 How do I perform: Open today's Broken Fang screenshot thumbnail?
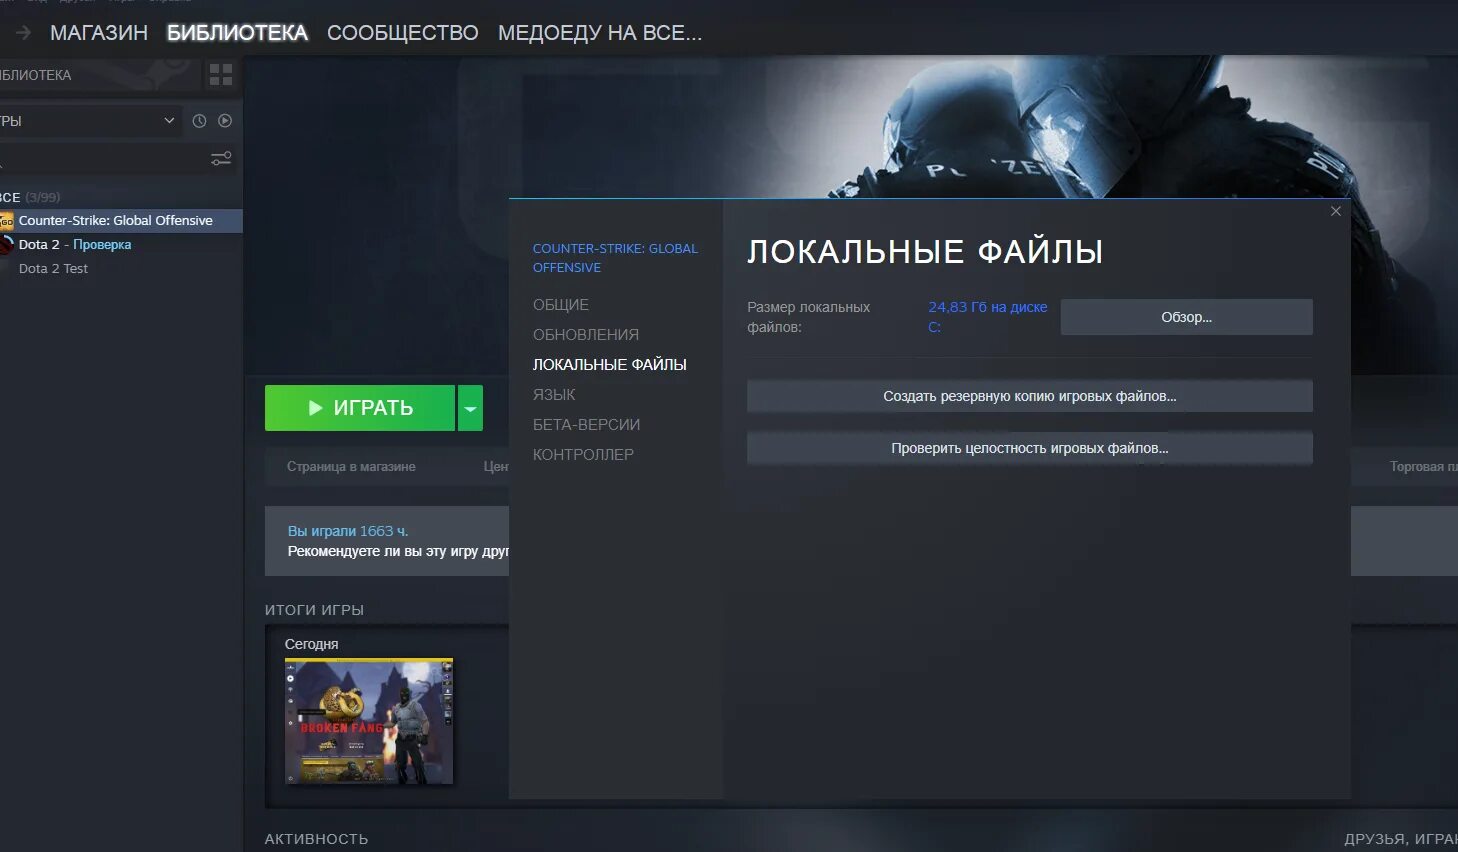tap(369, 721)
